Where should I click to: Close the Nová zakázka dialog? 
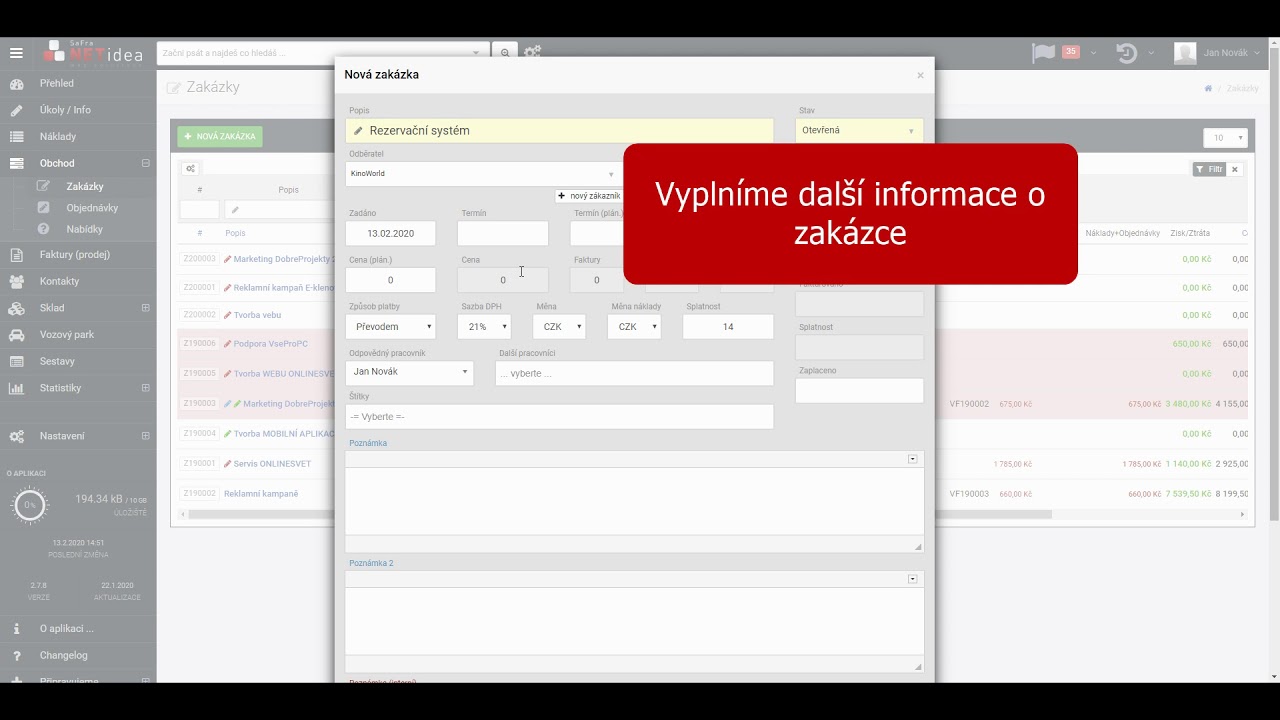[920, 75]
